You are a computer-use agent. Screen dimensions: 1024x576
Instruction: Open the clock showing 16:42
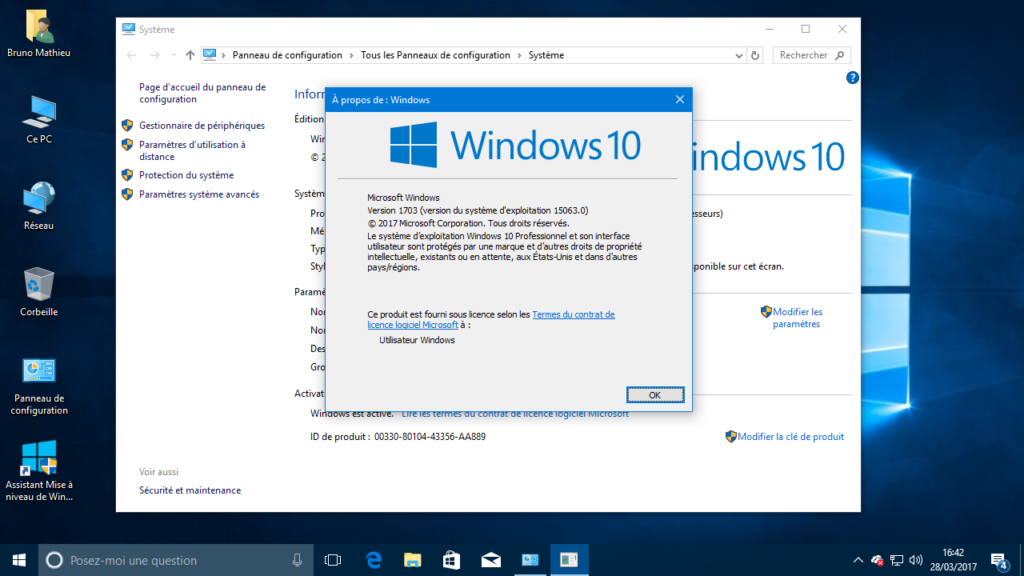click(953, 560)
